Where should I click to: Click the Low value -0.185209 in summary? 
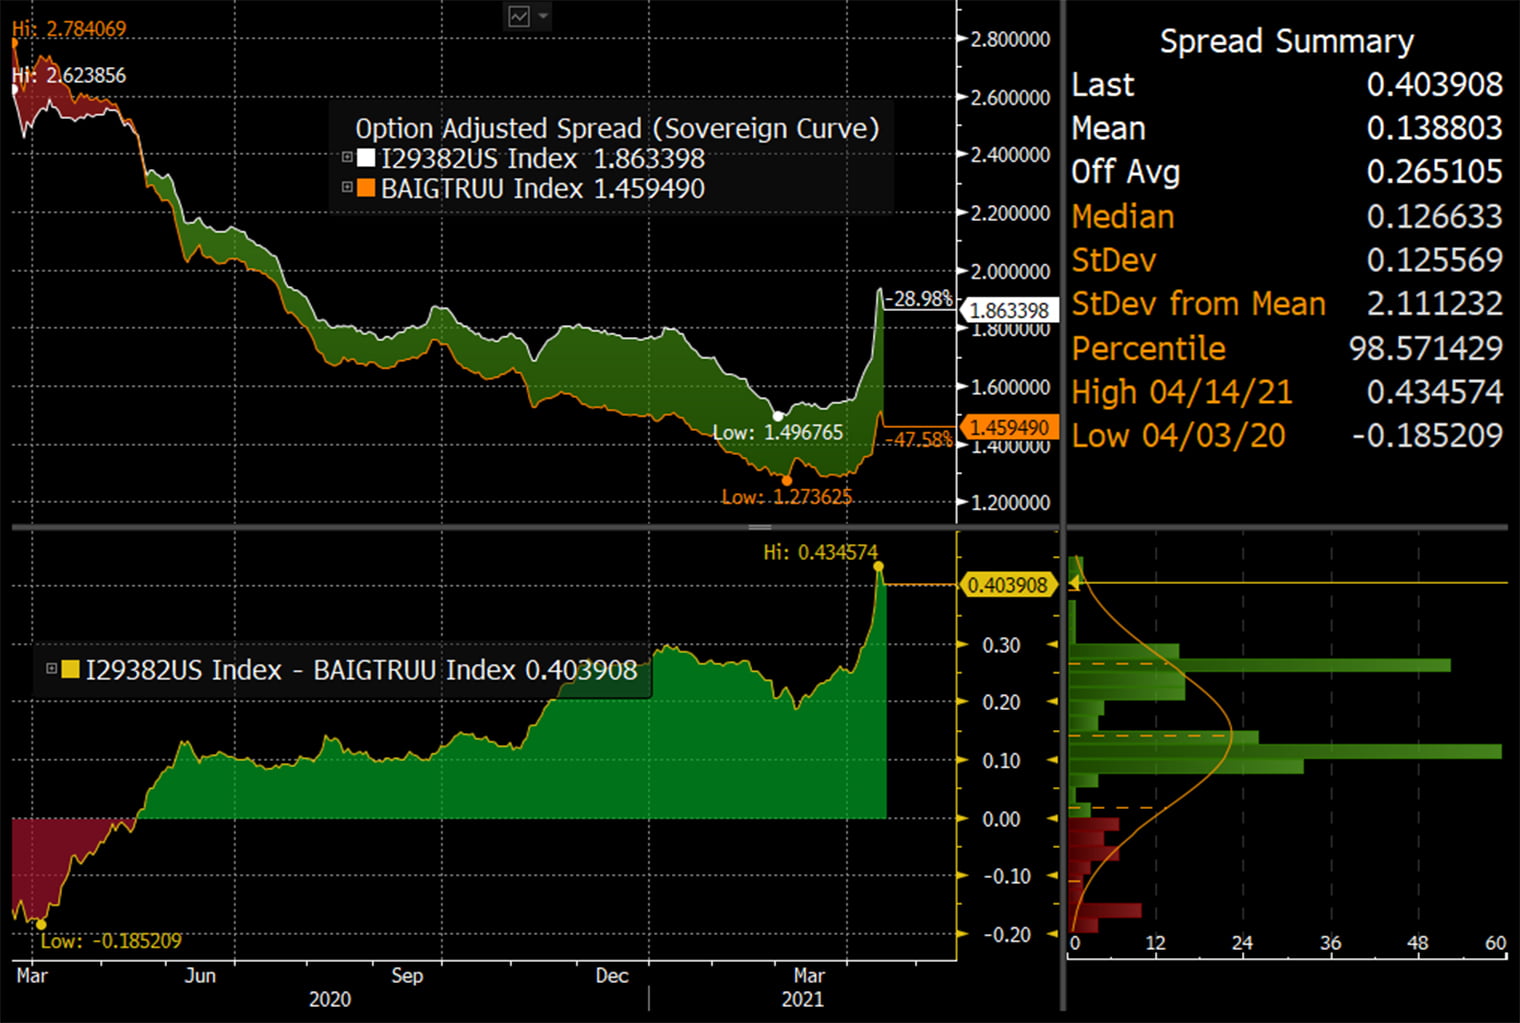(1427, 436)
